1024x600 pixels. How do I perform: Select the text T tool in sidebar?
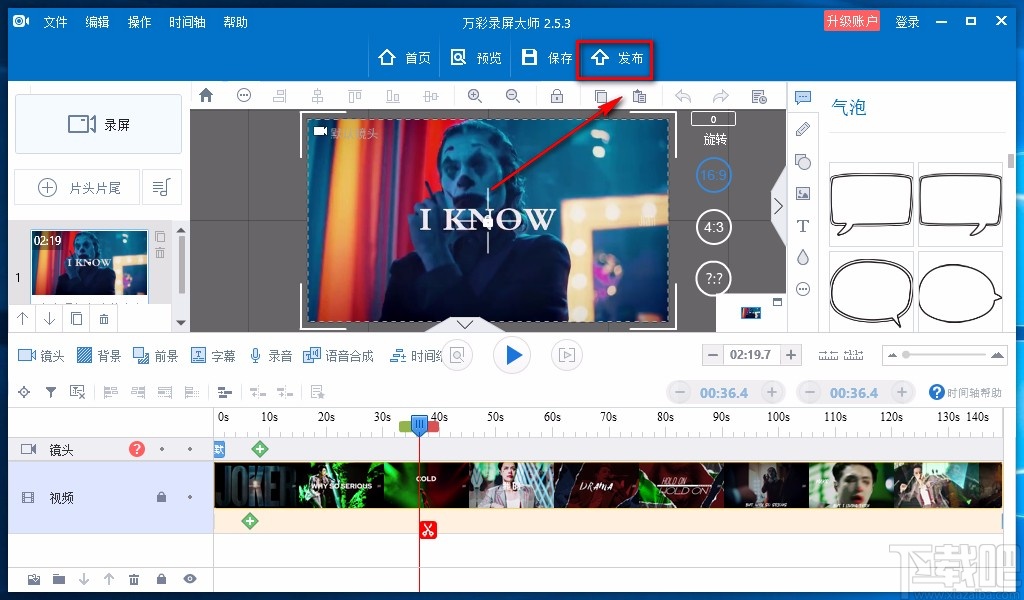(x=803, y=226)
